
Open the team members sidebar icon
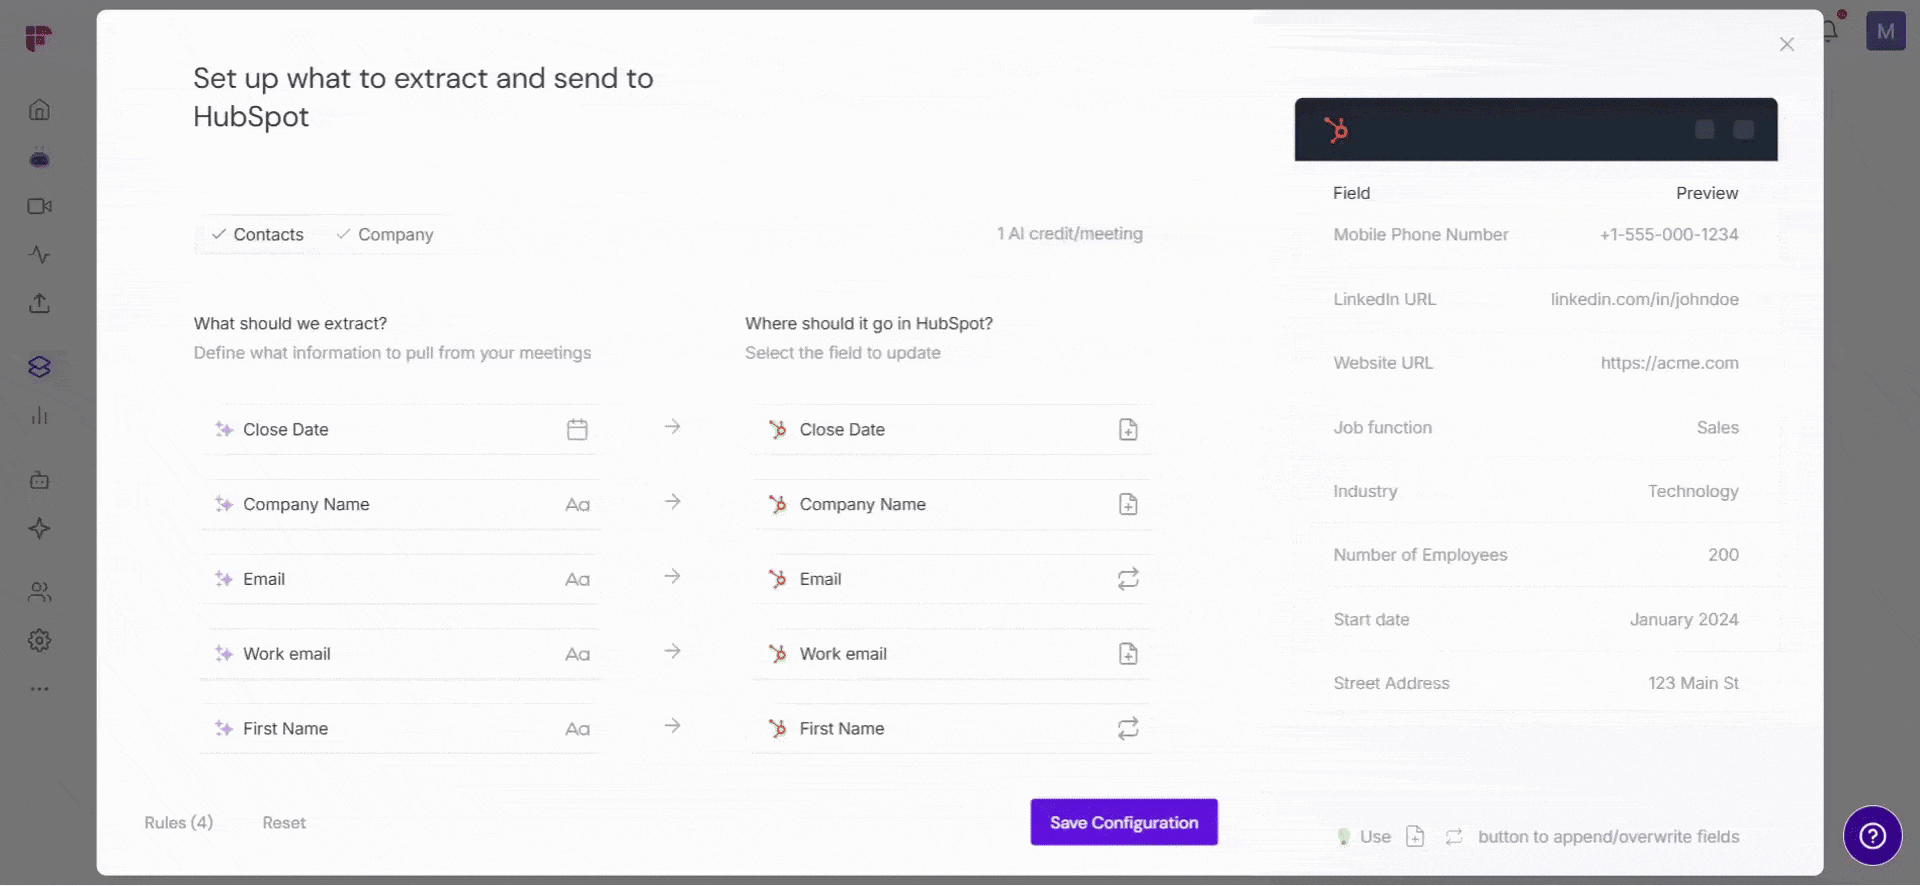pyautogui.click(x=39, y=592)
